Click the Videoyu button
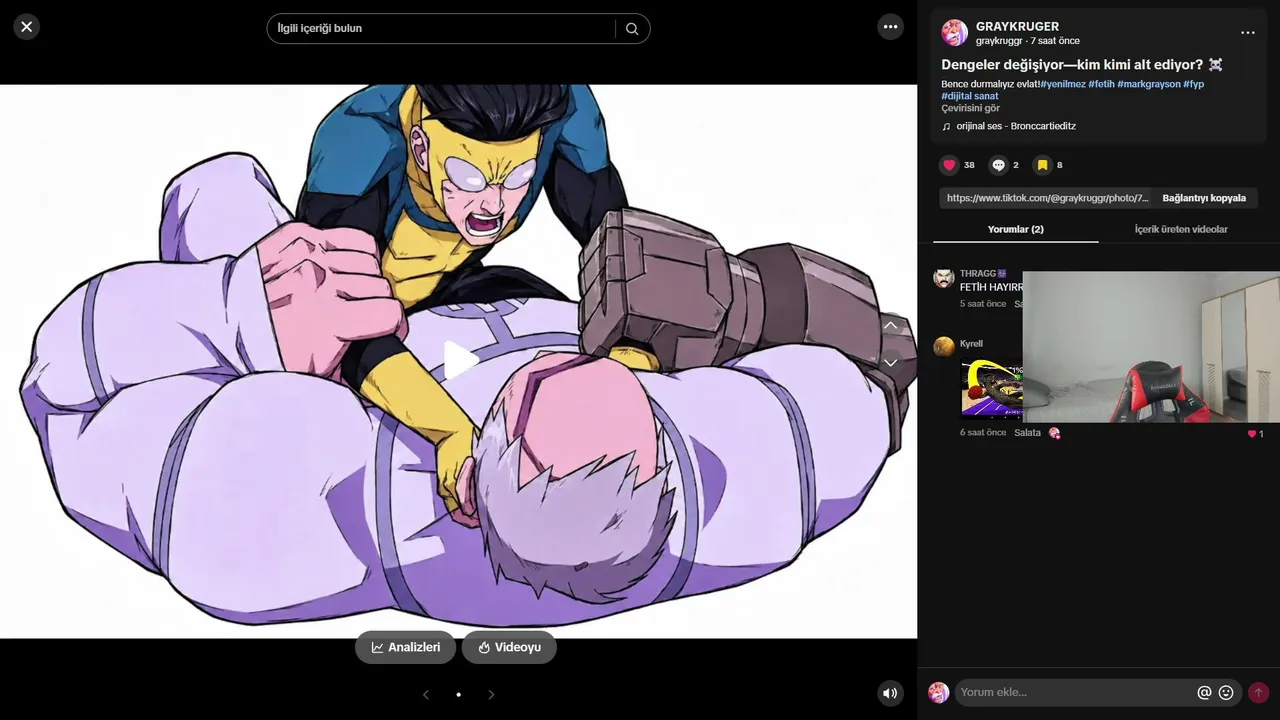Screen dimensions: 1280x720 coord(509,647)
